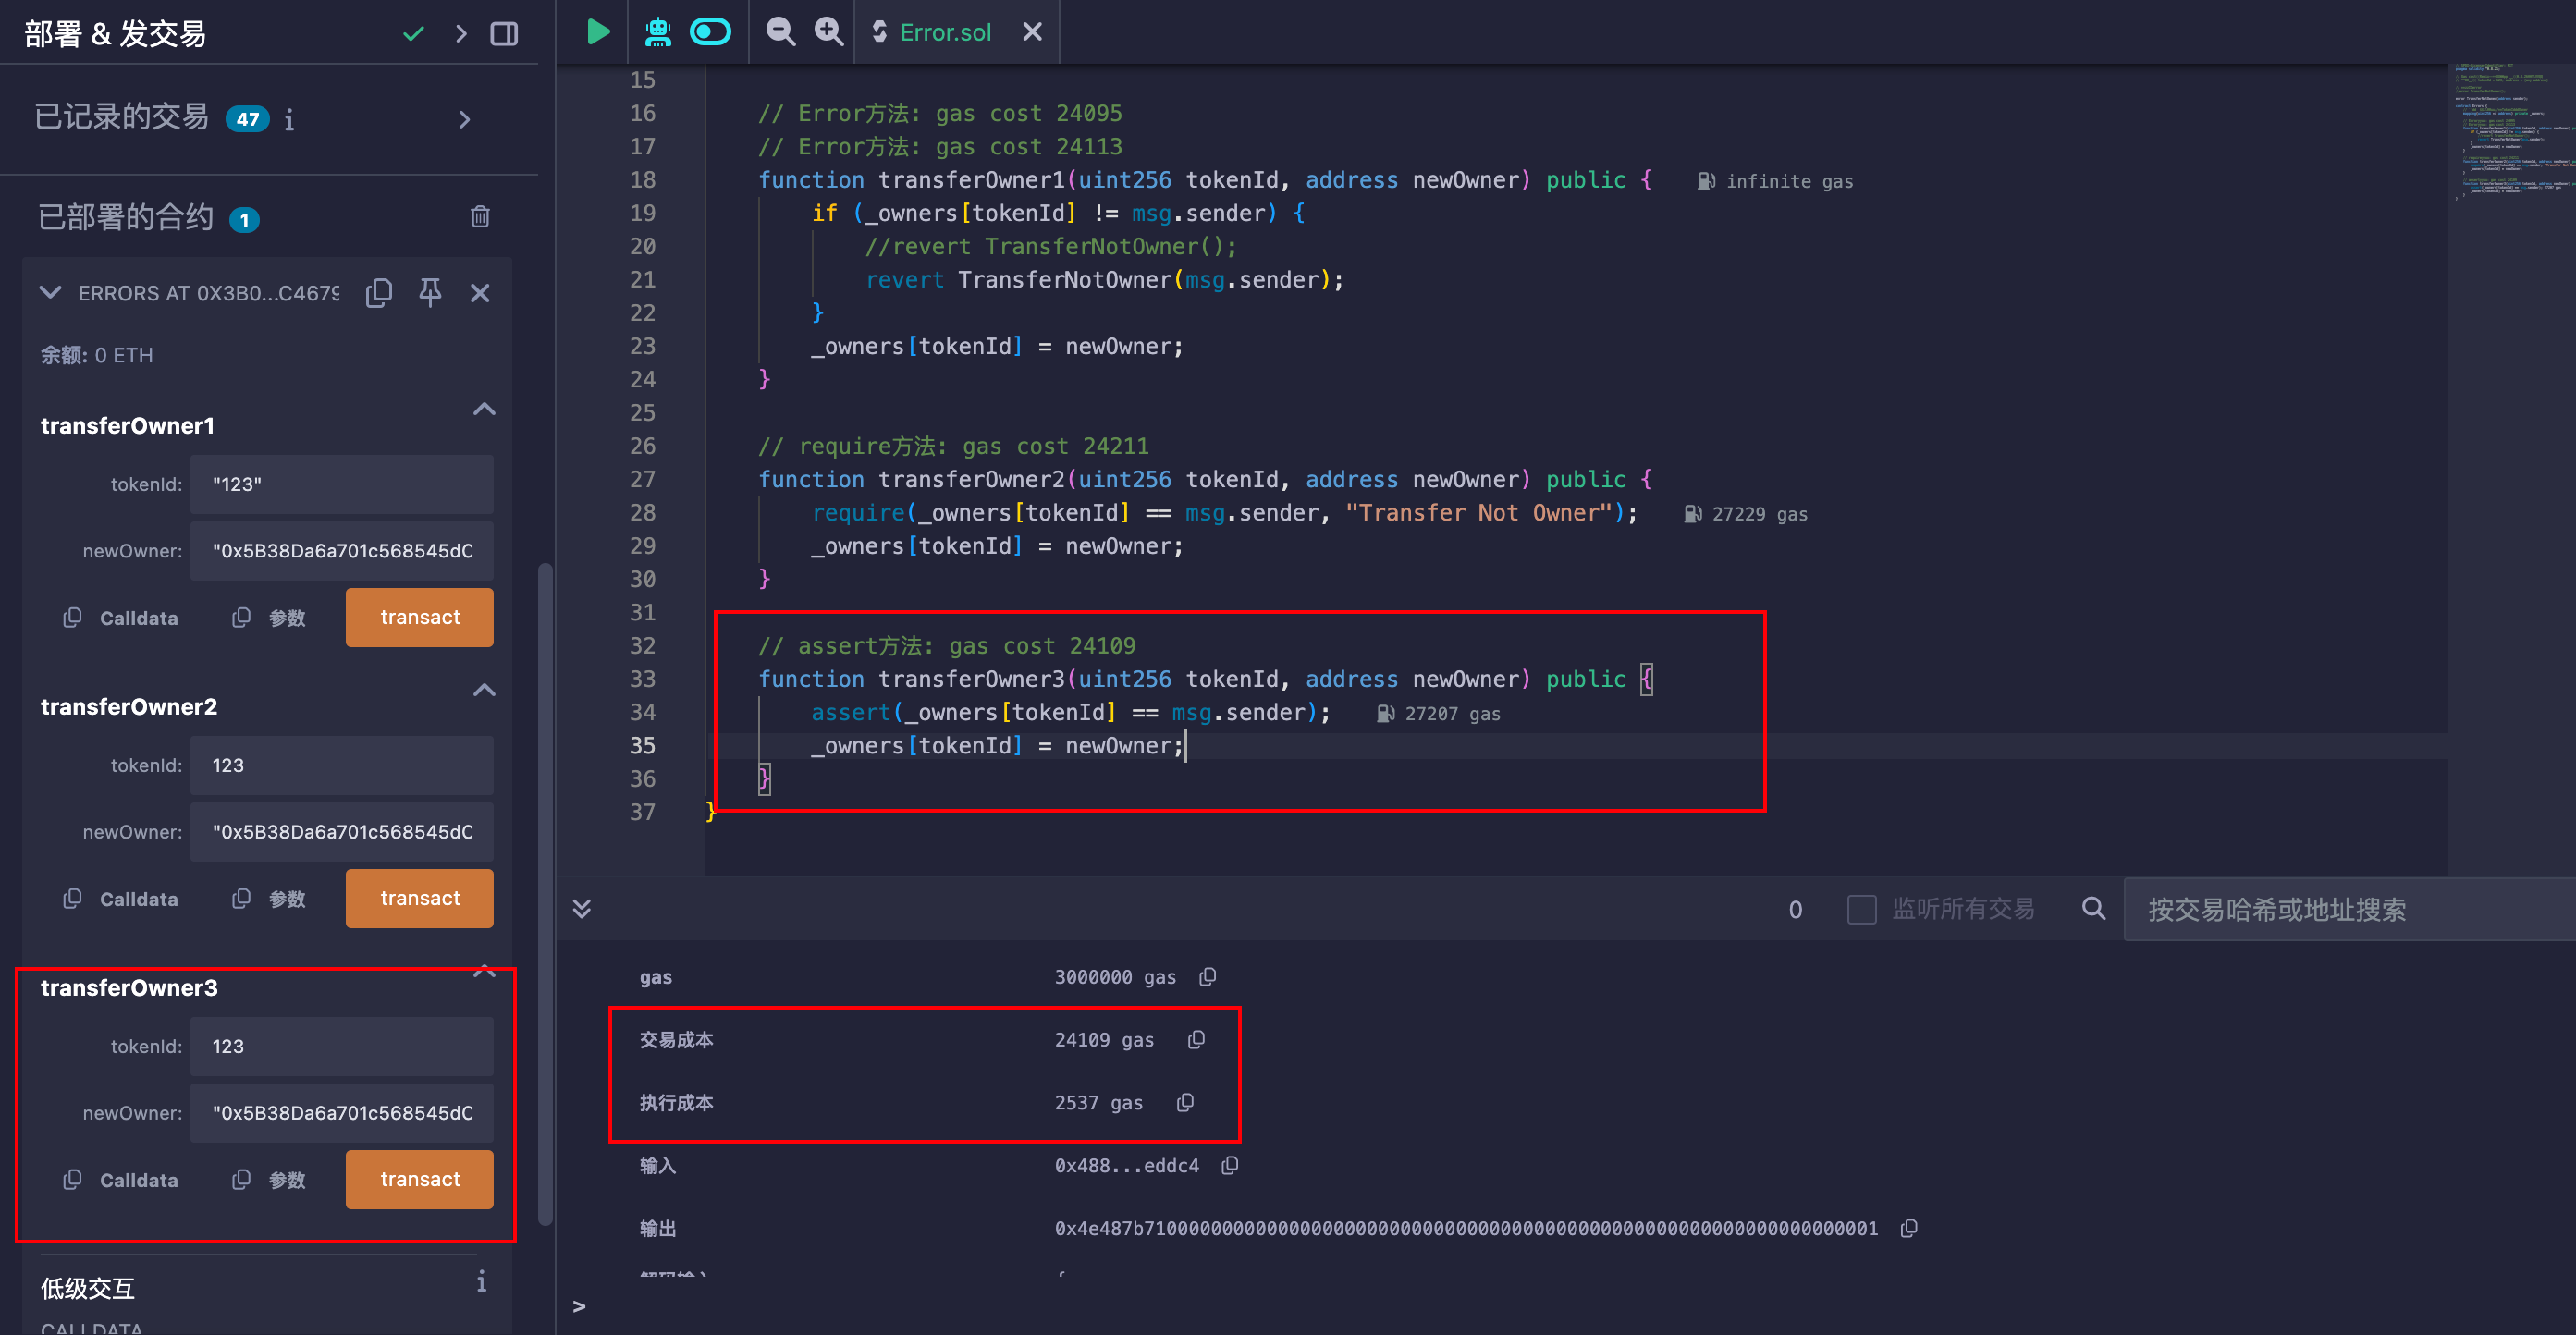Transact the transferOwner2 function
Viewport: 2576px width, 1335px height.
(420, 898)
